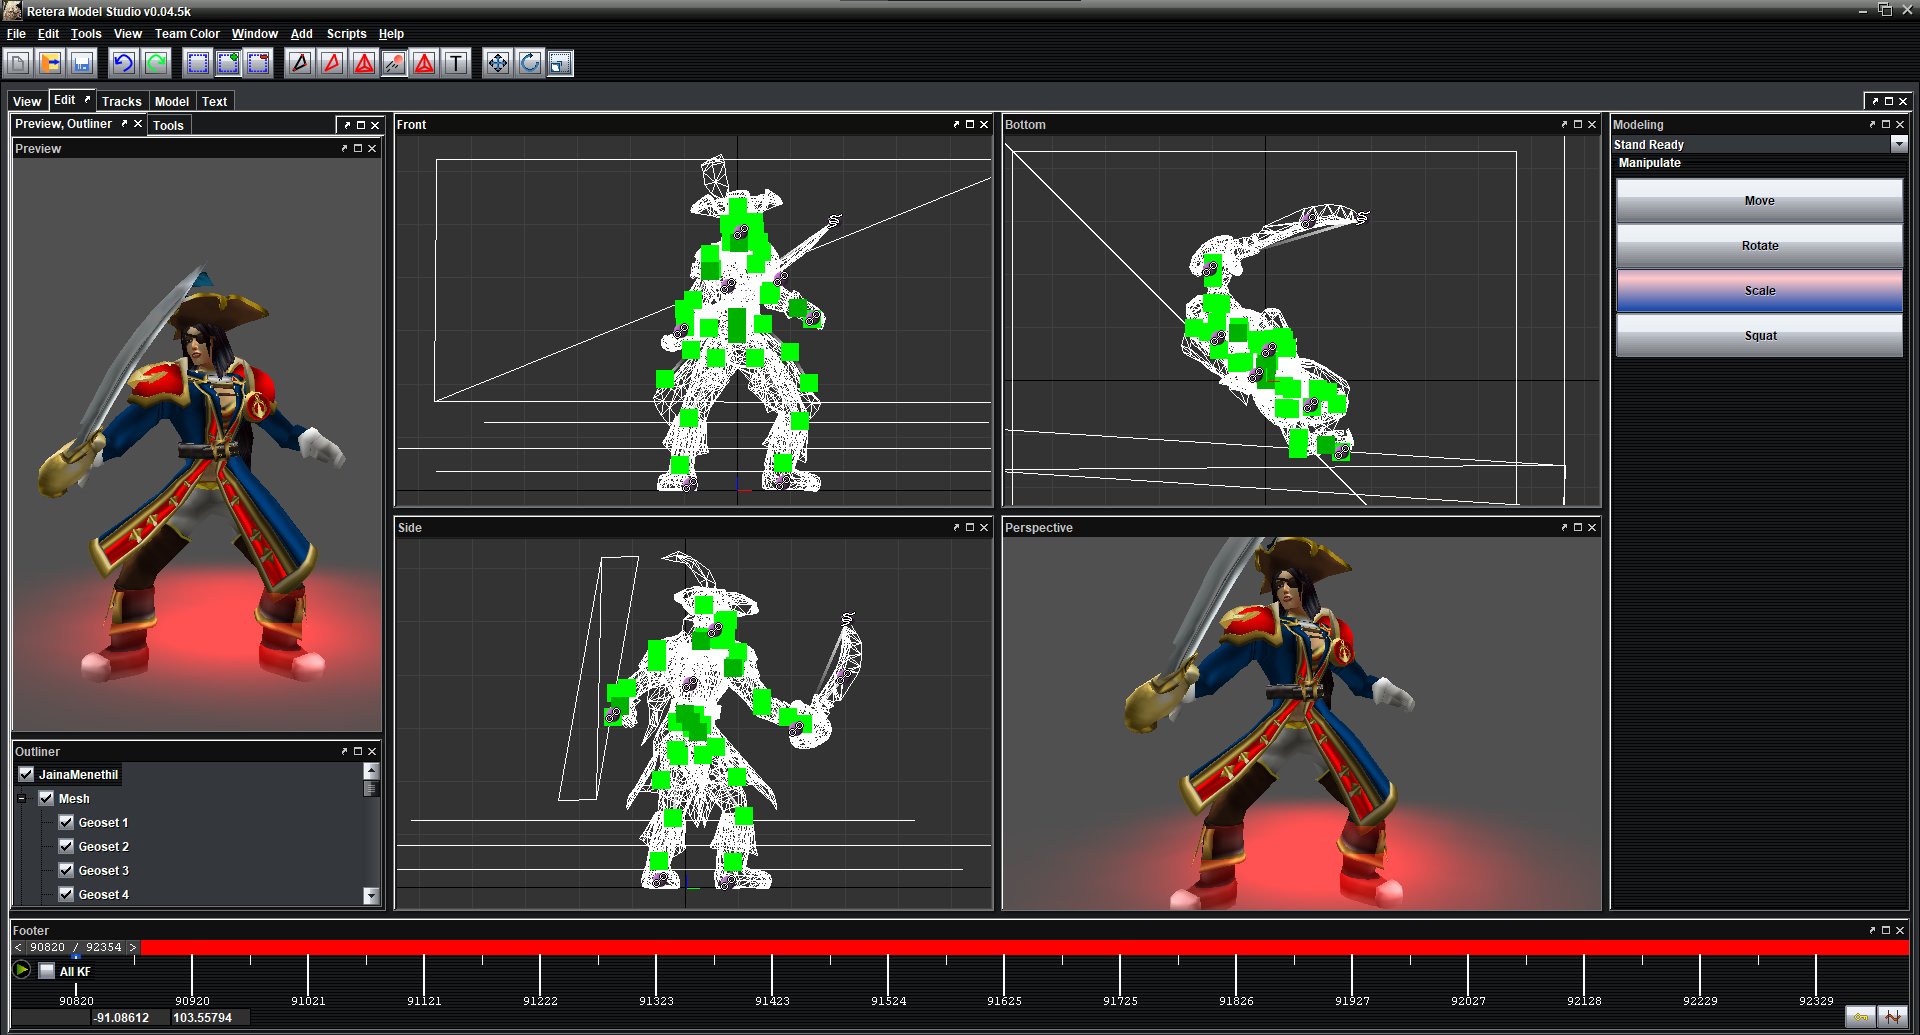Click the 90820 / 92354 frame range field

pyautogui.click(x=75, y=947)
